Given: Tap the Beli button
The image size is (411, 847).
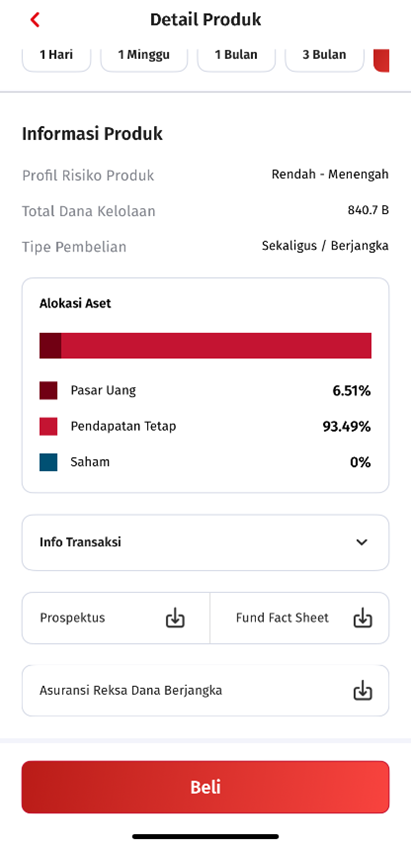Looking at the screenshot, I should pyautogui.click(x=205, y=787).
